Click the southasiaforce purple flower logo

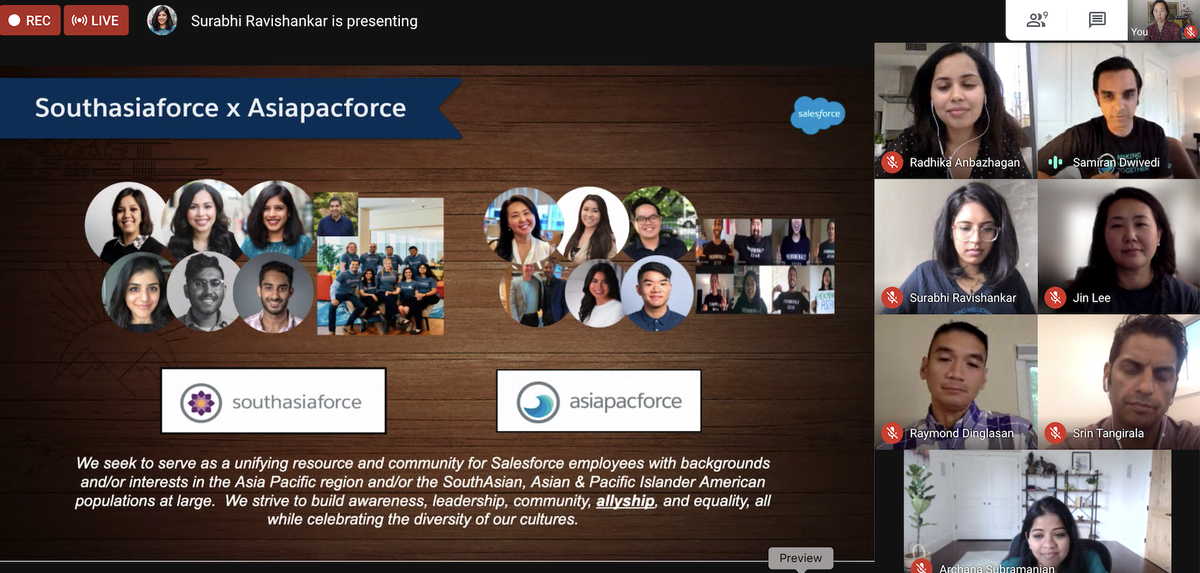[203, 402]
